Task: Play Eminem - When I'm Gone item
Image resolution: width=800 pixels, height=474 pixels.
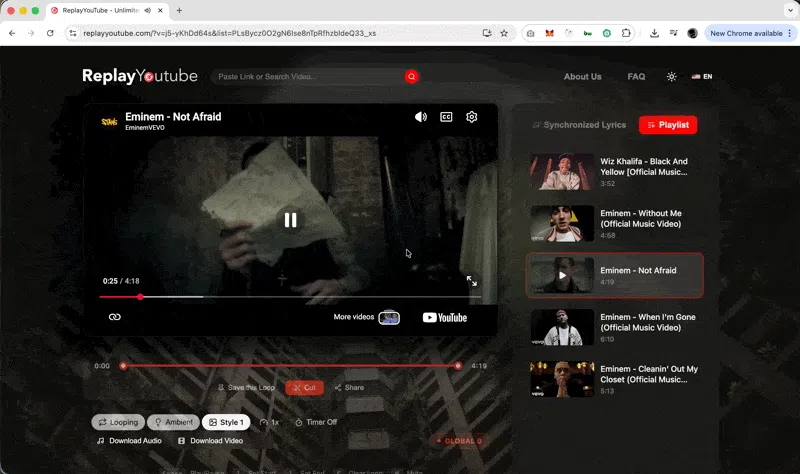Action: (614, 327)
